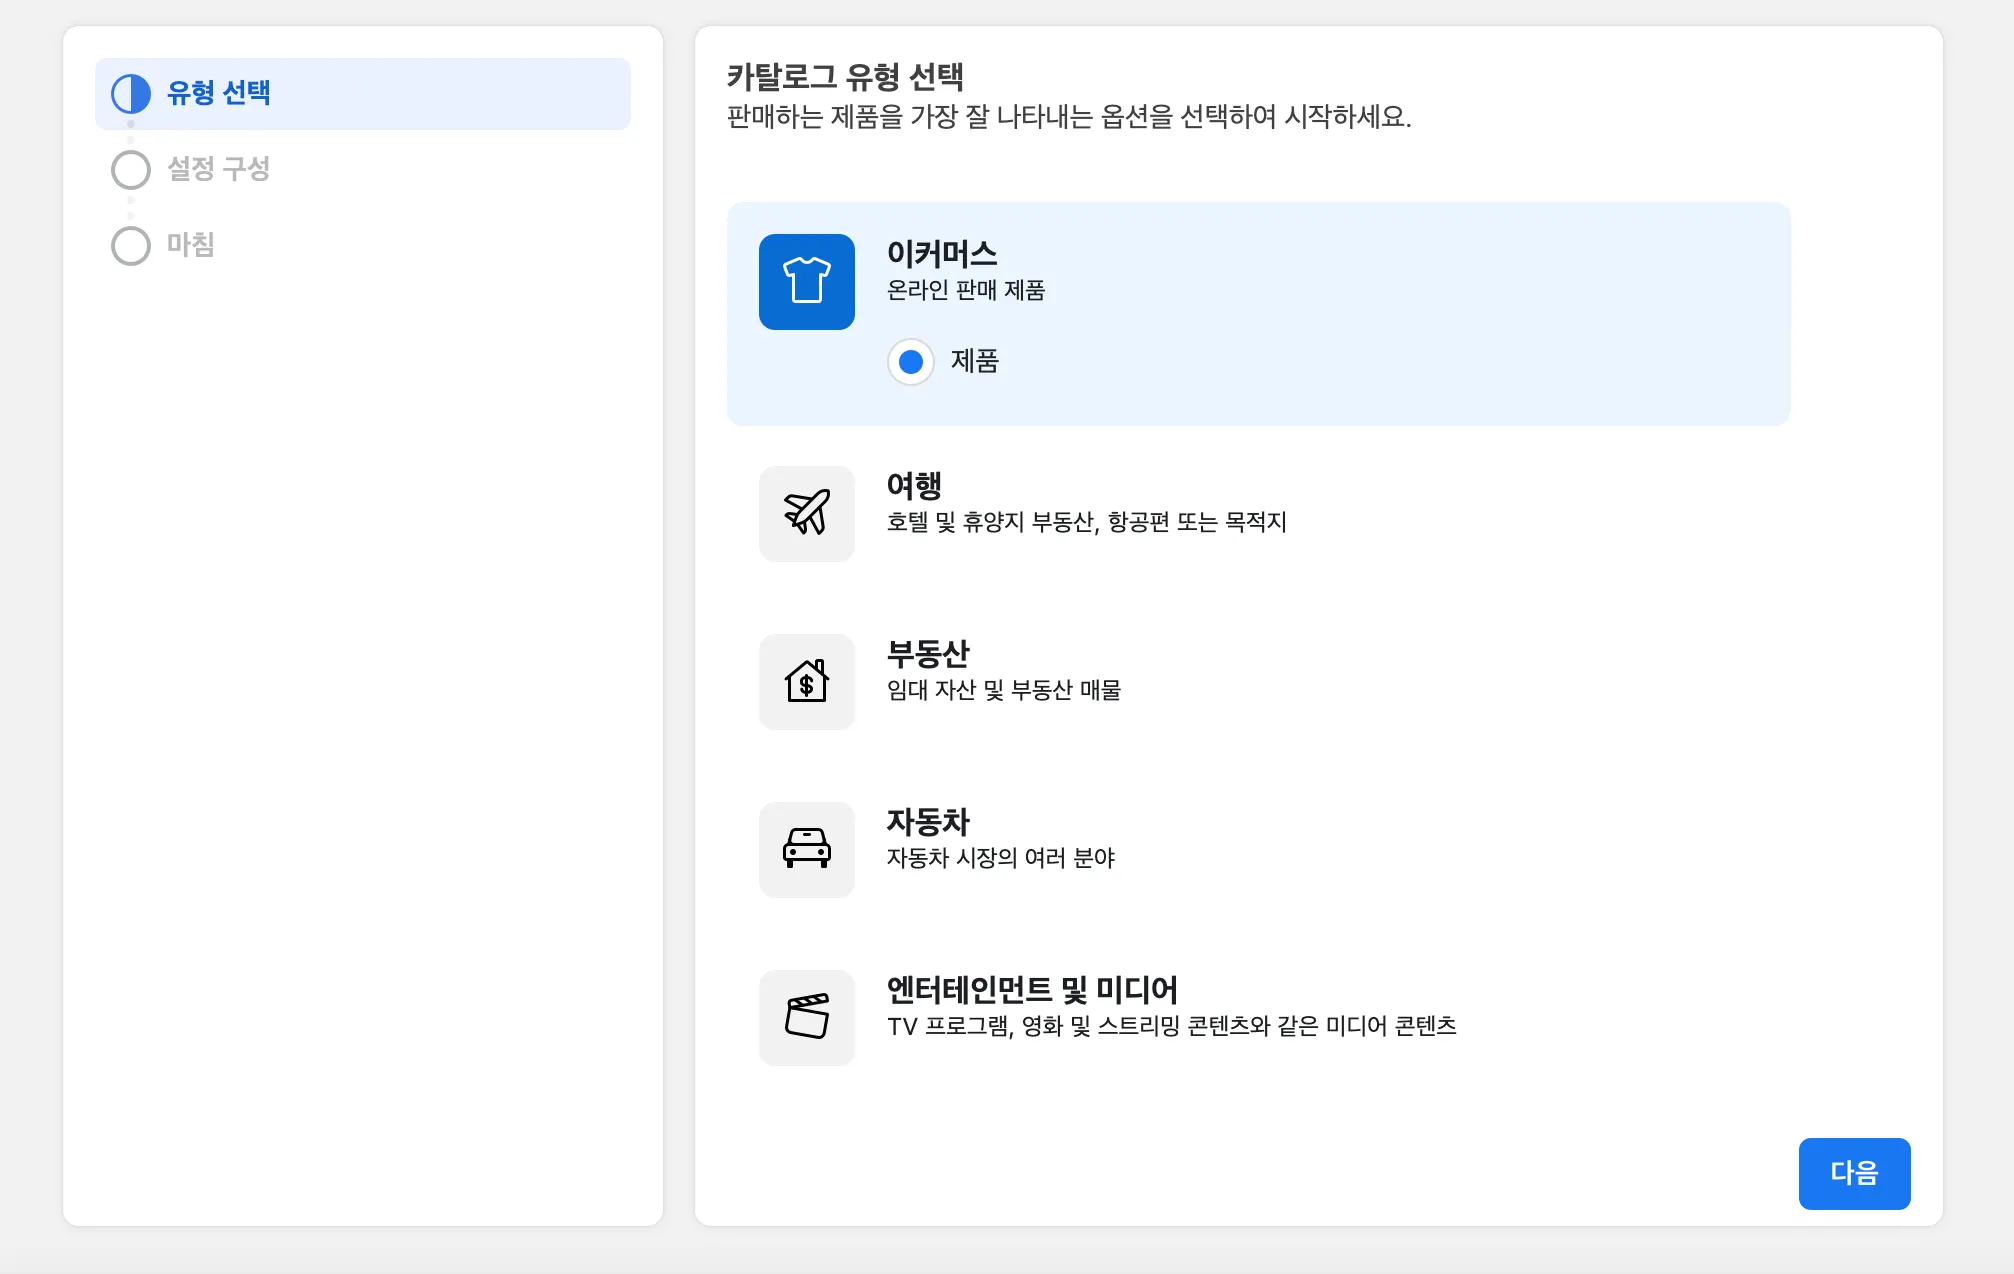
Task: Click the real estate house icon
Action: click(806, 681)
